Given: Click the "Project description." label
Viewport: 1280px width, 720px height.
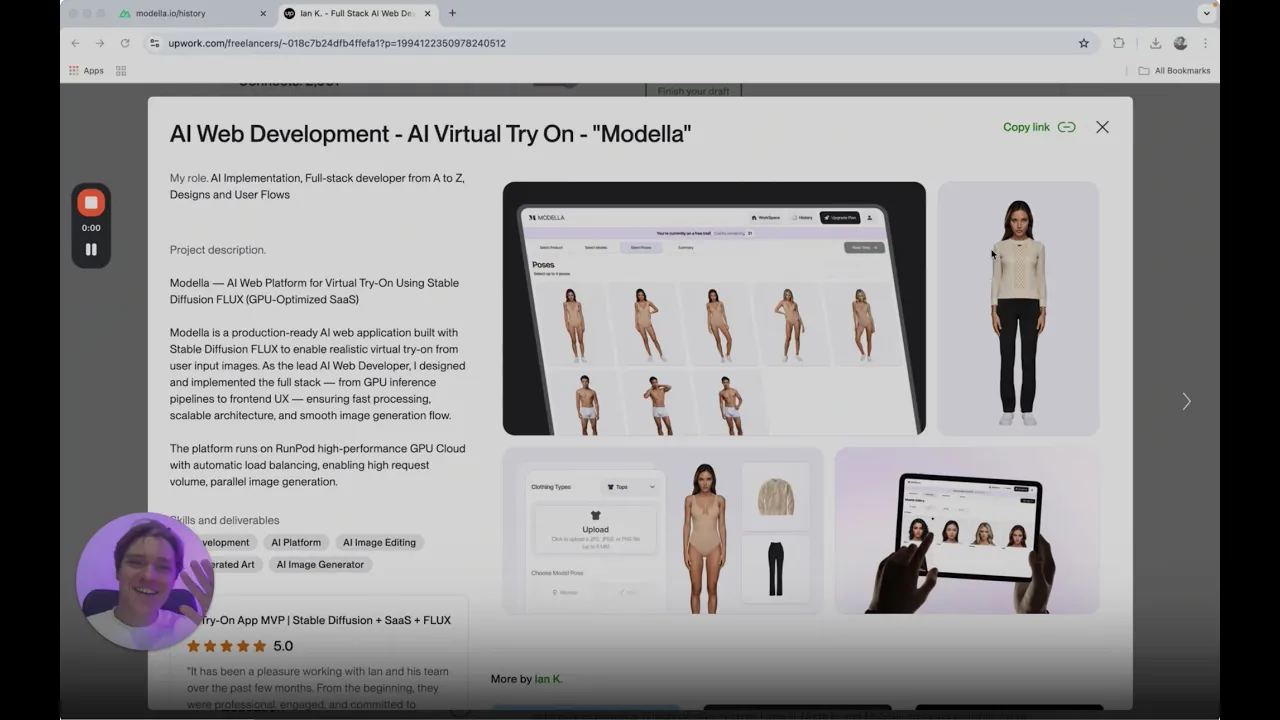Looking at the screenshot, I should [x=218, y=250].
